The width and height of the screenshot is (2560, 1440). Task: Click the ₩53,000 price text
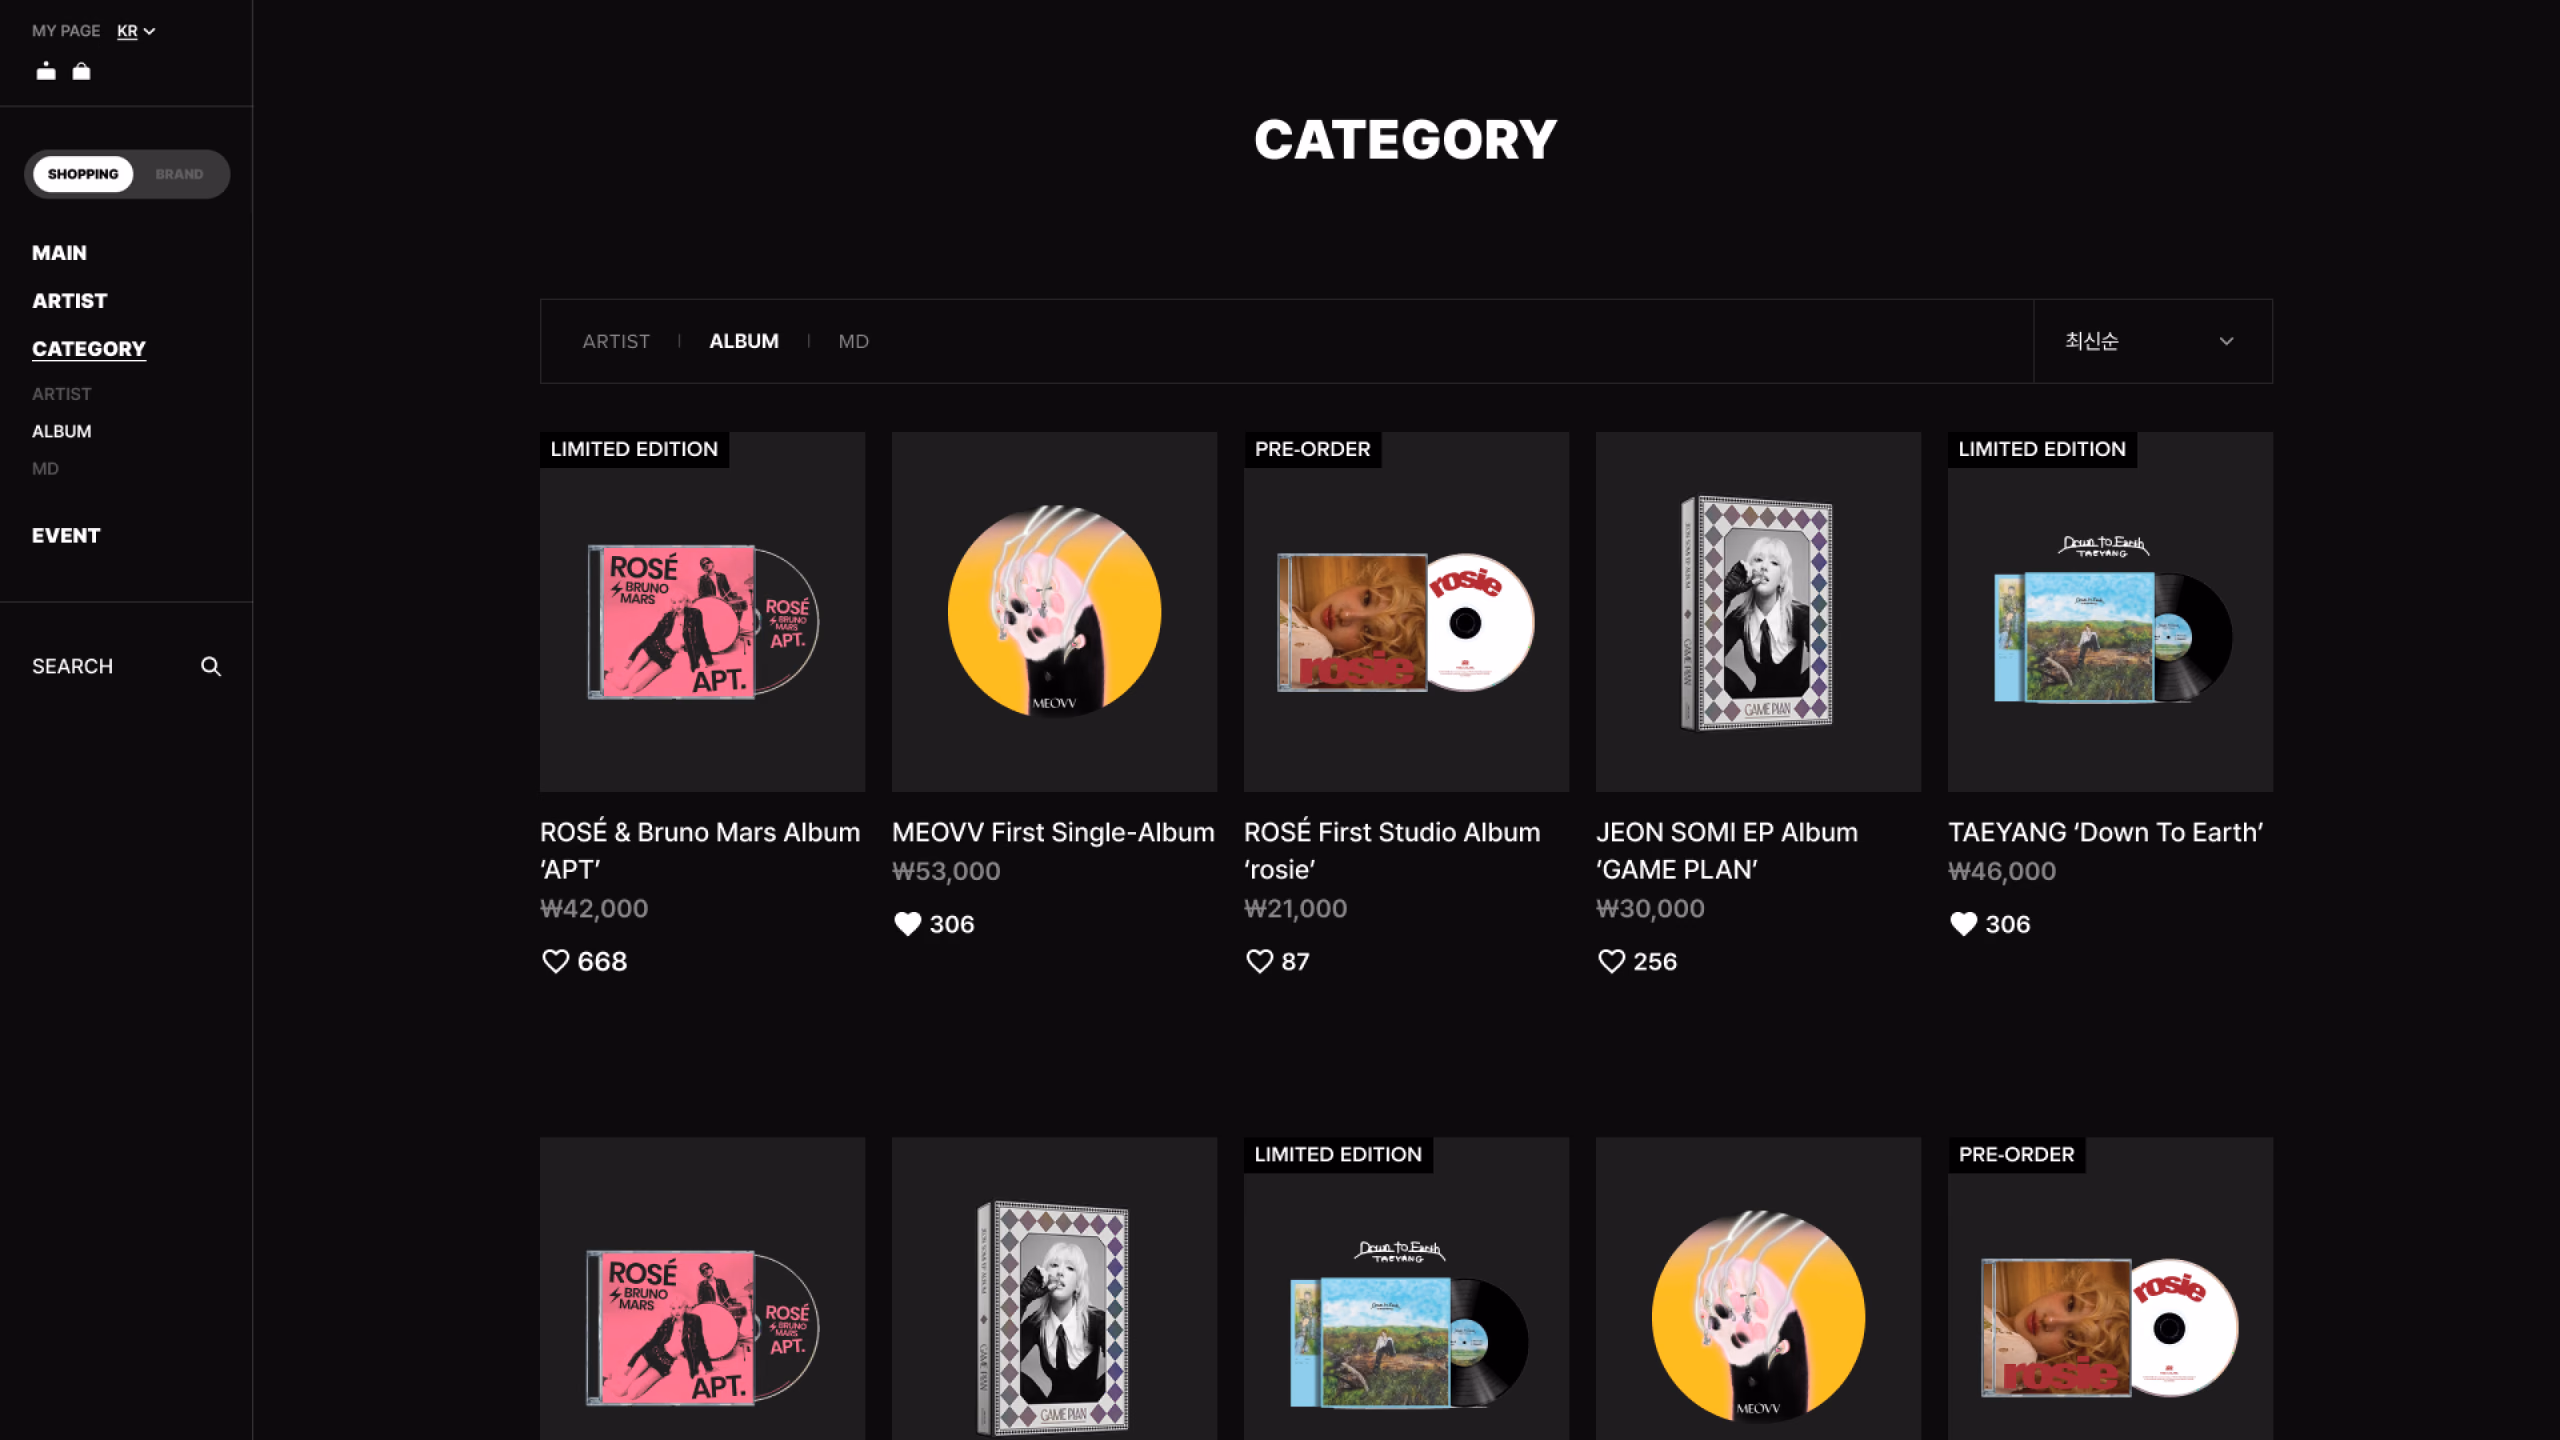coord(946,871)
